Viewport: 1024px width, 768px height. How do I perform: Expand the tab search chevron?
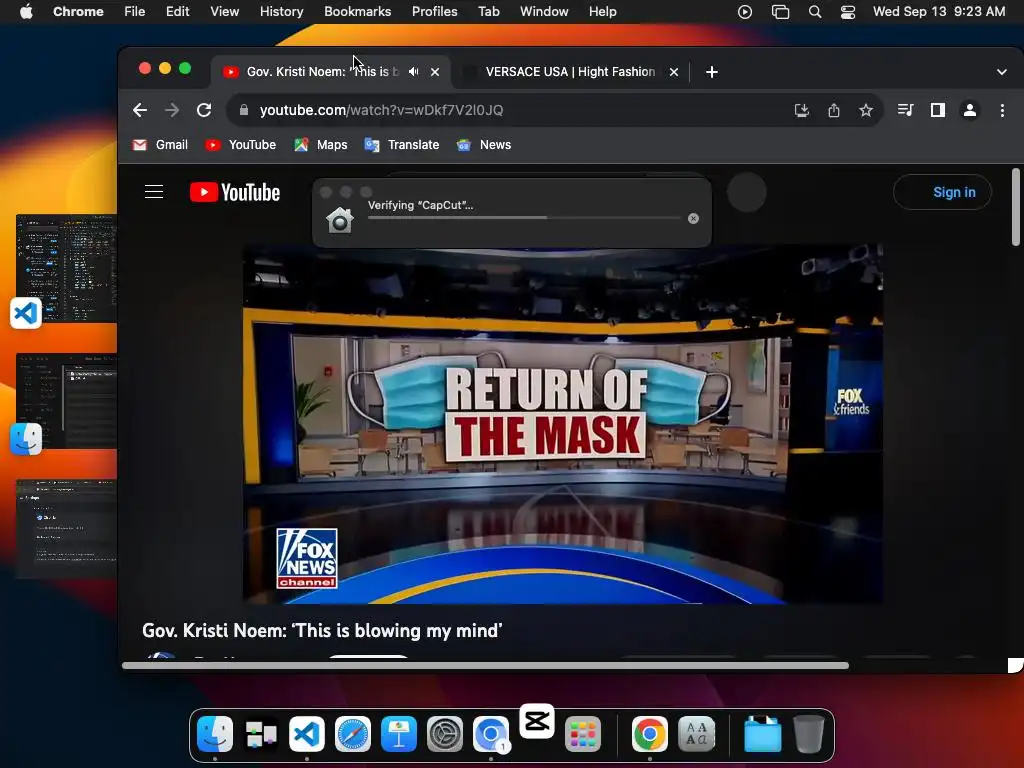point(1002,72)
